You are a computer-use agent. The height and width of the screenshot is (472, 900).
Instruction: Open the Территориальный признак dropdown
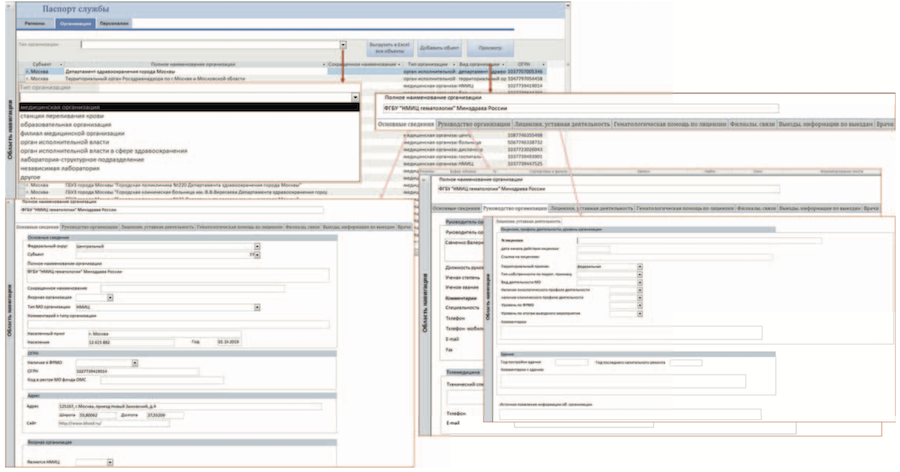click(639, 267)
